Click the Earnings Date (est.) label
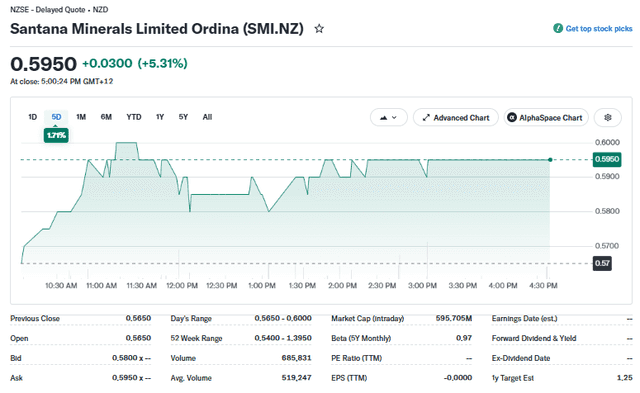Viewport: 640px width, 393px height. [524, 318]
